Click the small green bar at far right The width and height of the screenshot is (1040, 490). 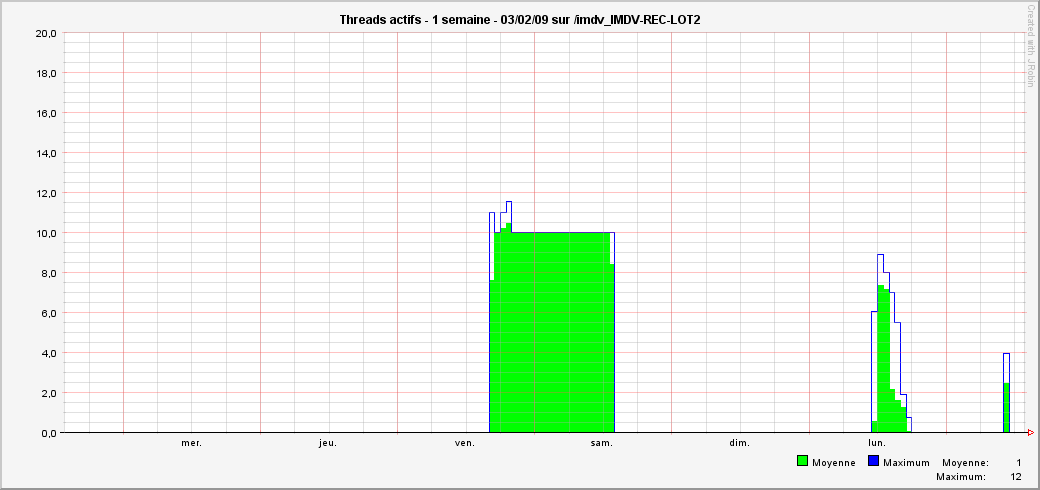[1006, 408]
